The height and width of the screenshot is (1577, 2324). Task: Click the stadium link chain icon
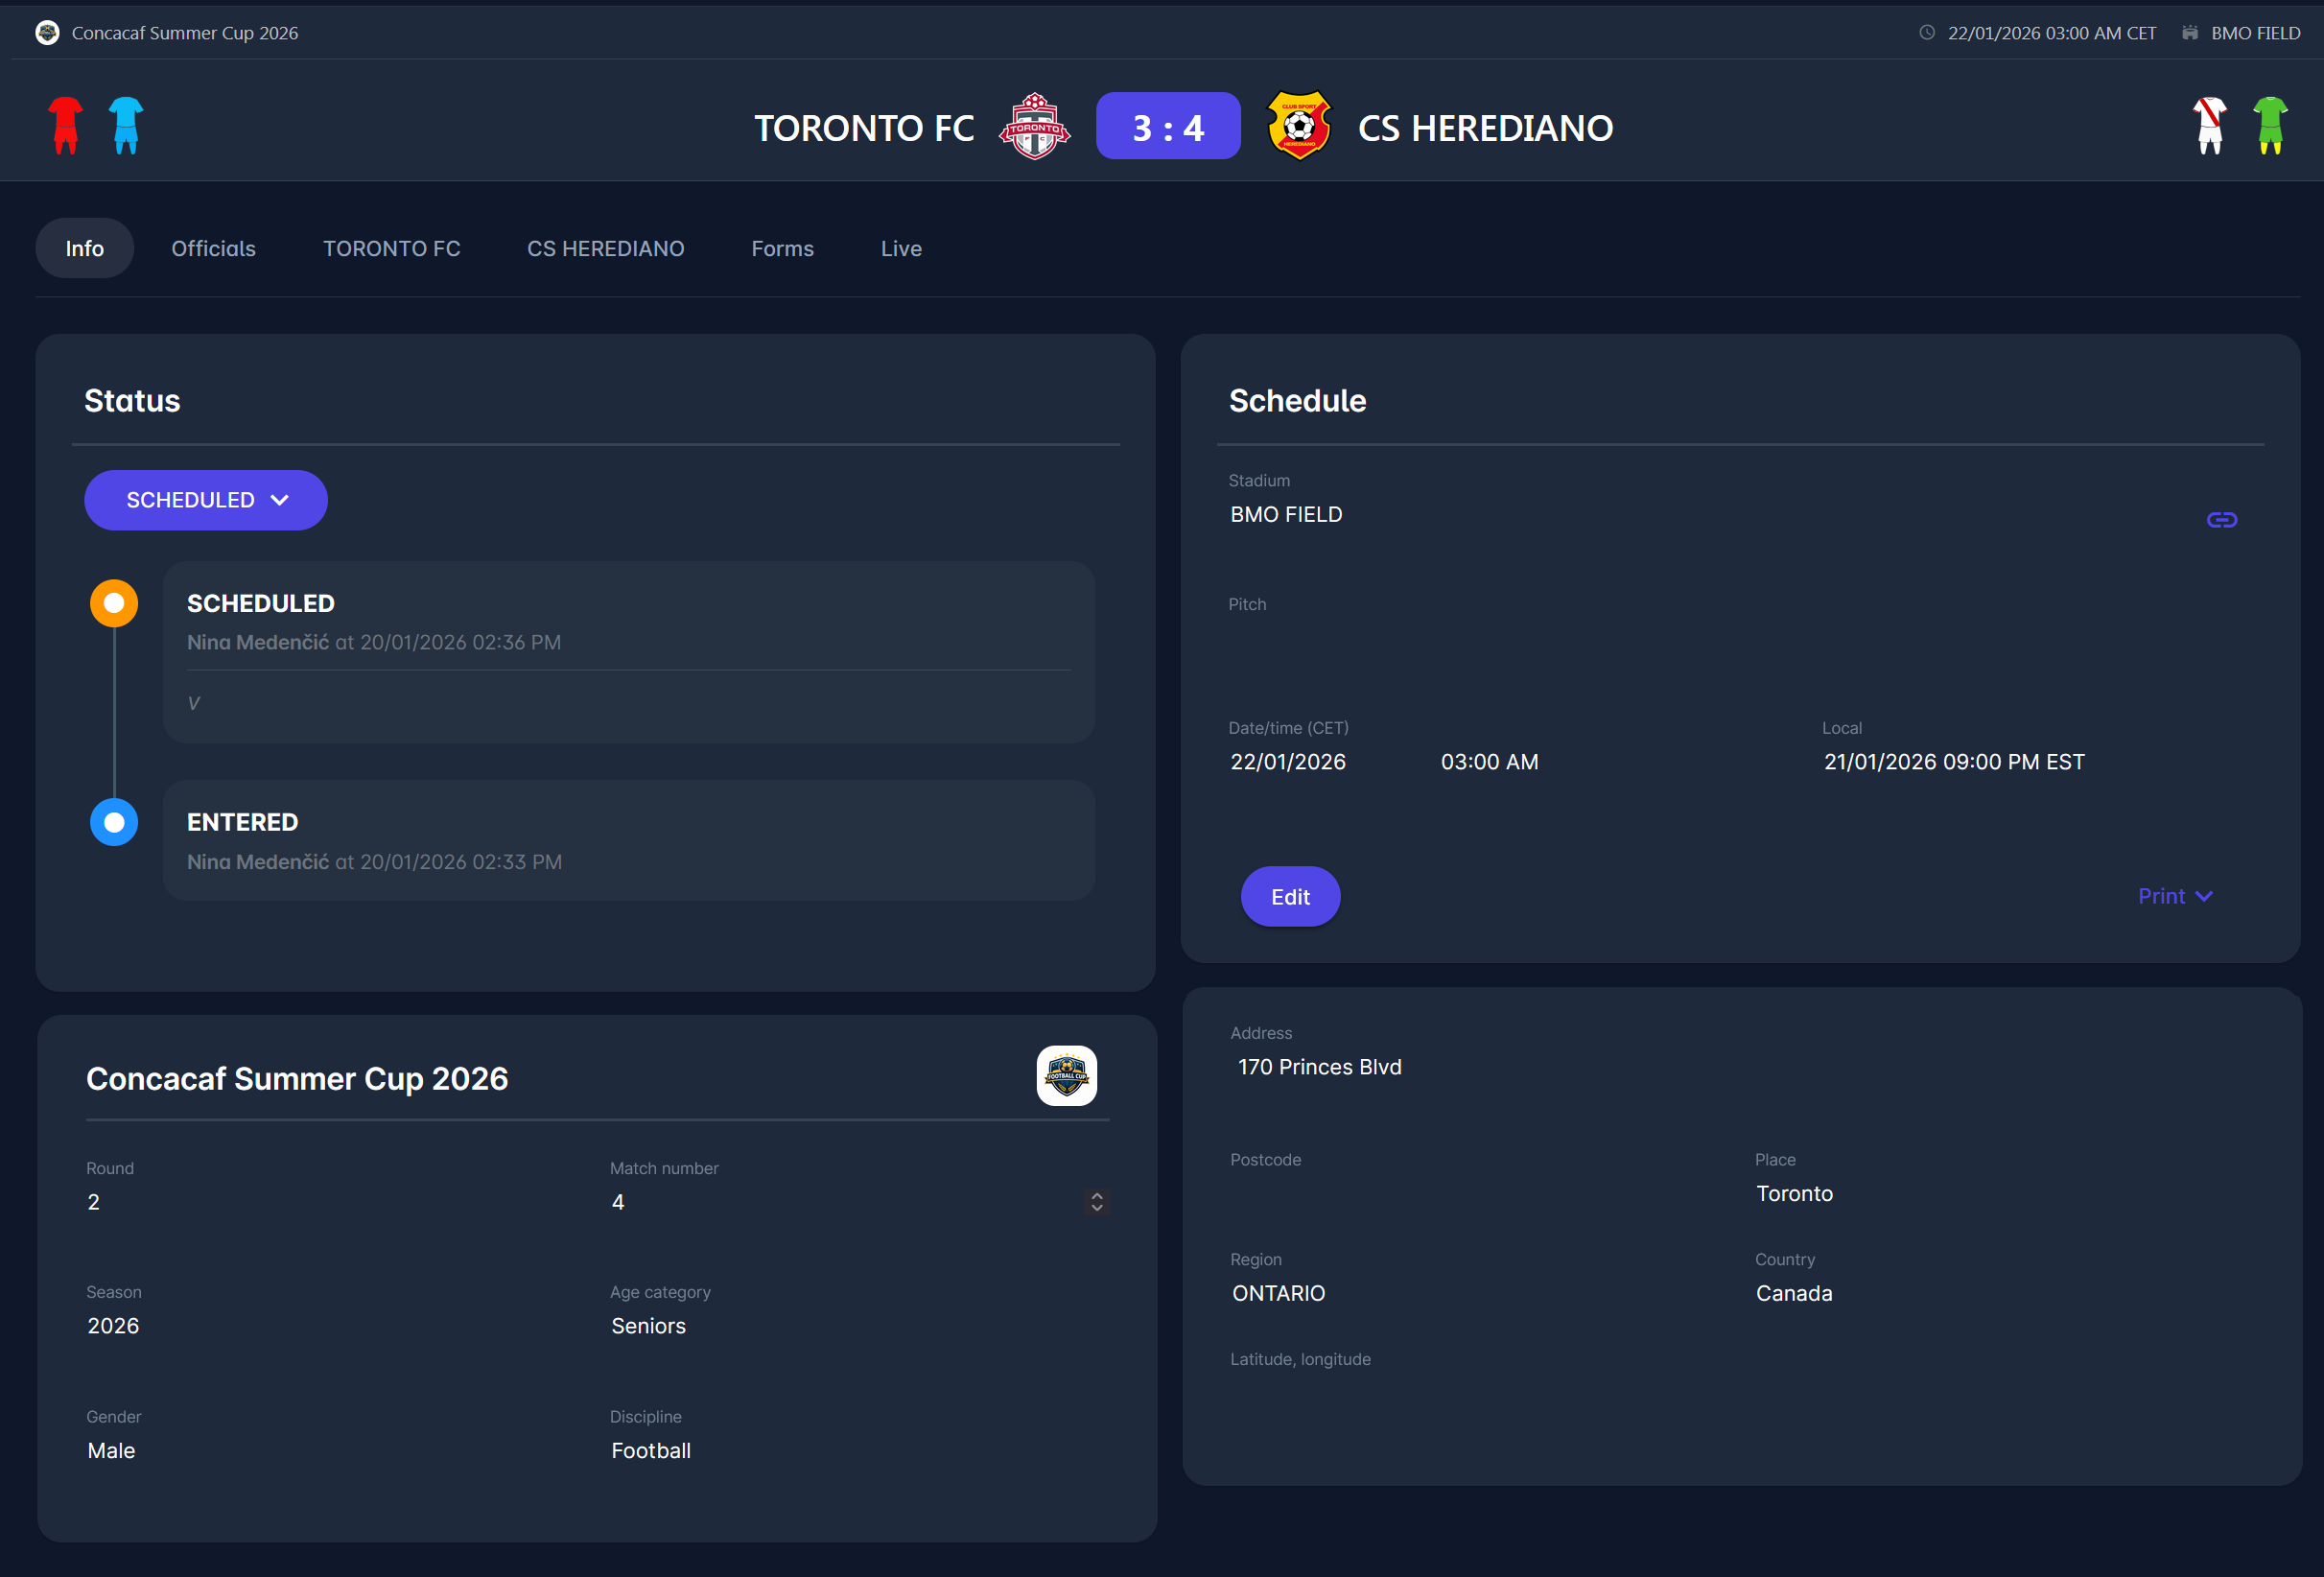click(2221, 520)
